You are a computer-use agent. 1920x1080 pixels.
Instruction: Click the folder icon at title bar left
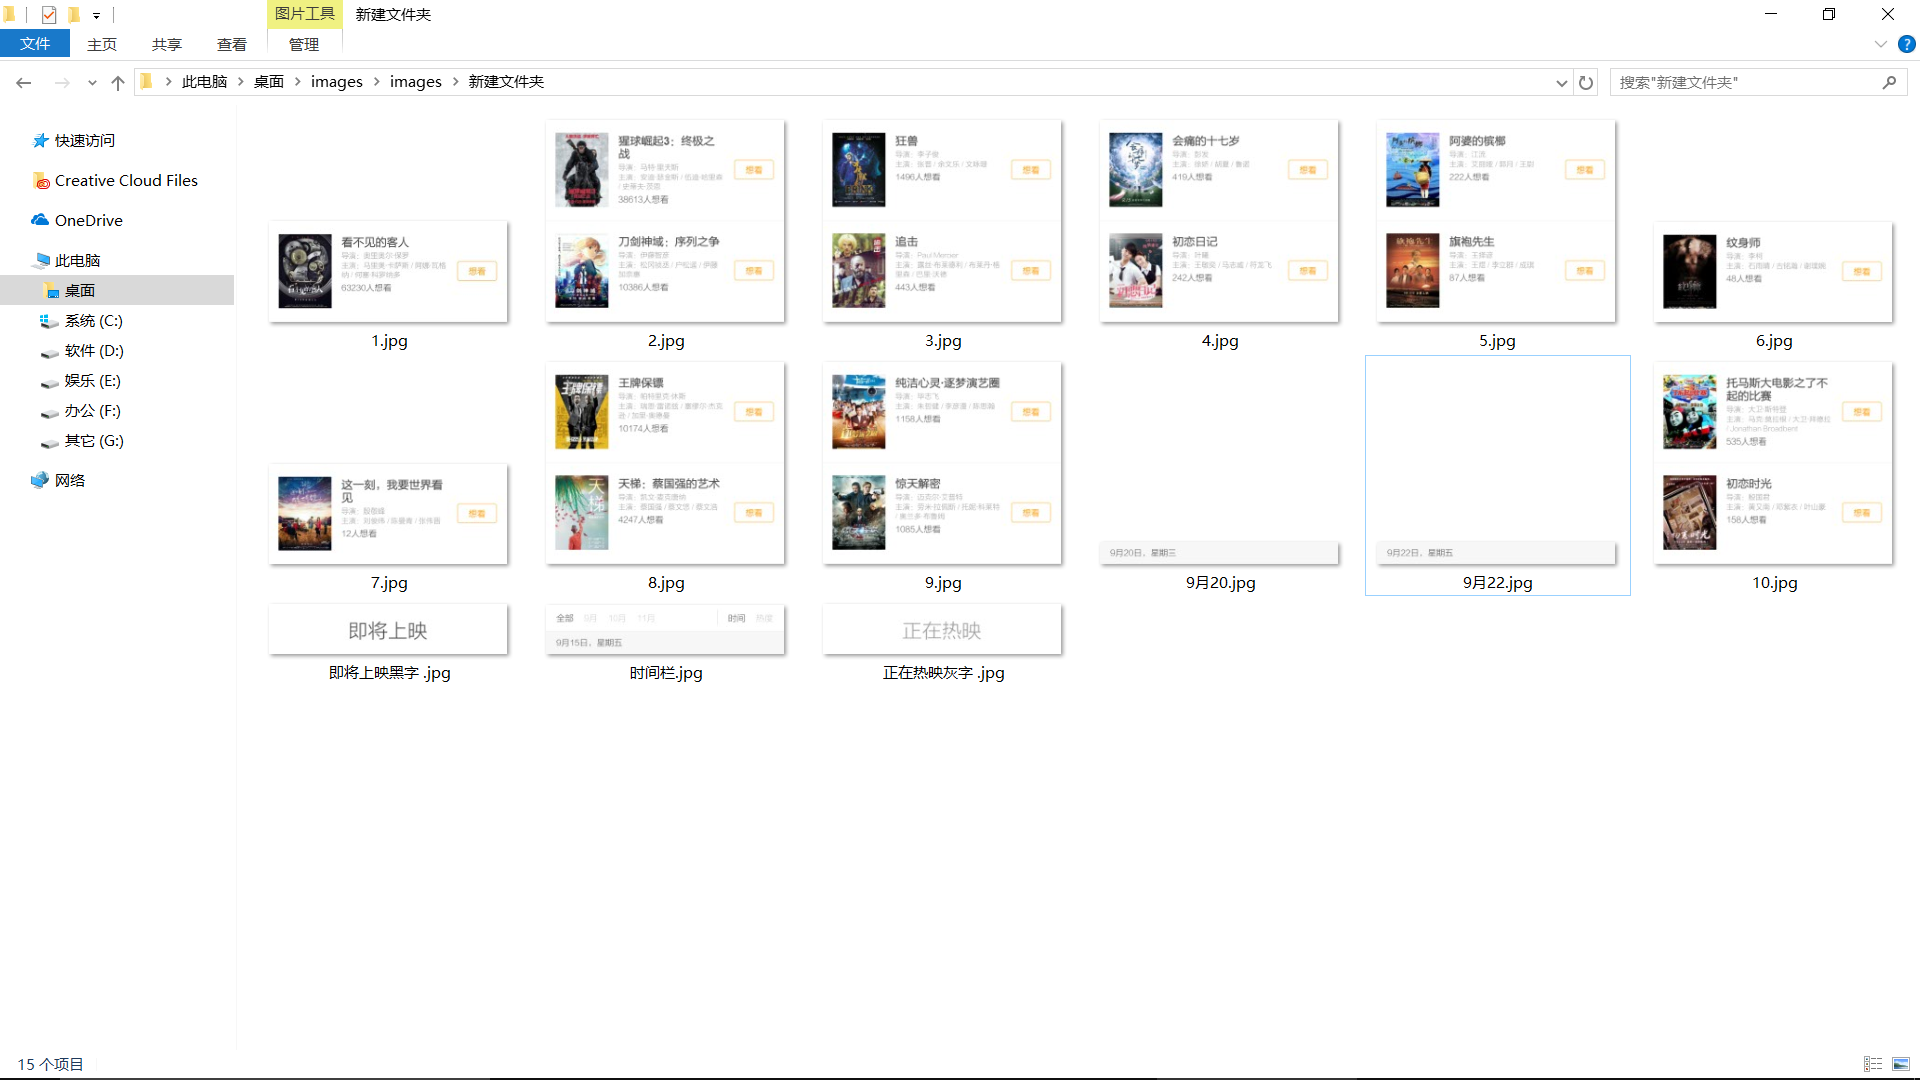(x=10, y=14)
